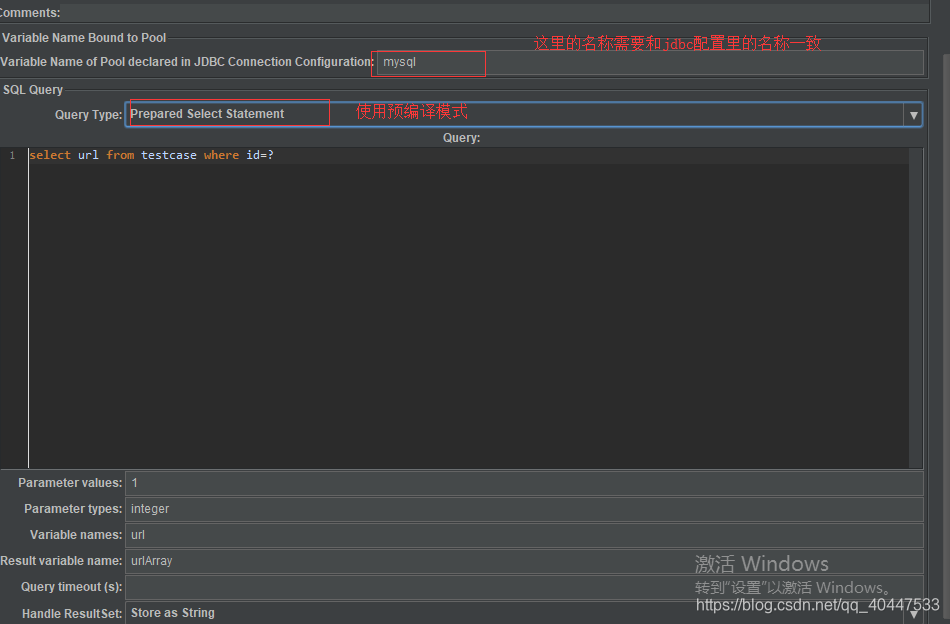Click the 'Handle ResultSet:' label

click(x=72, y=614)
